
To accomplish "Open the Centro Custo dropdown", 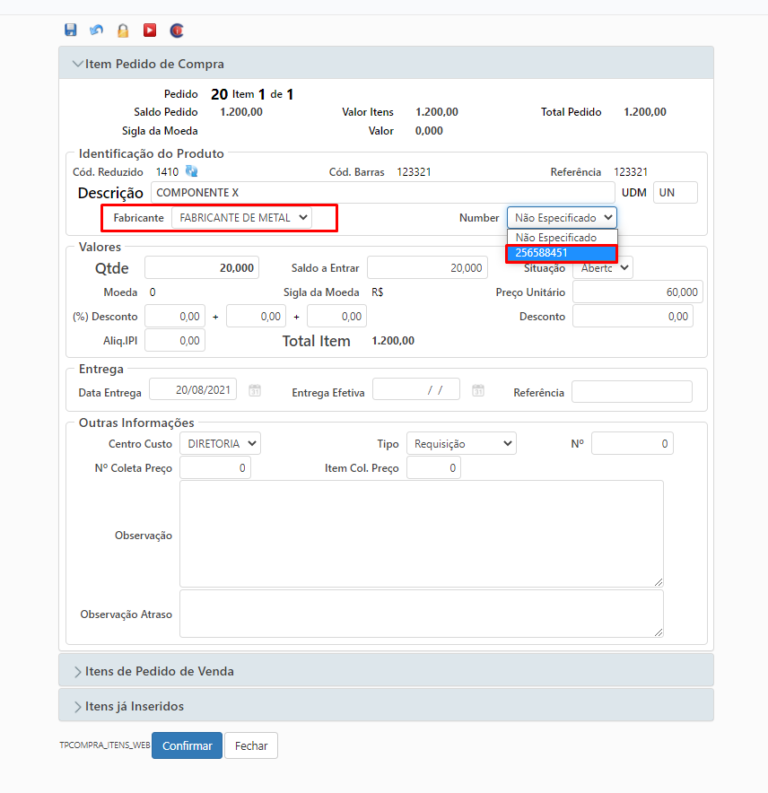I will click(x=219, y=443).
